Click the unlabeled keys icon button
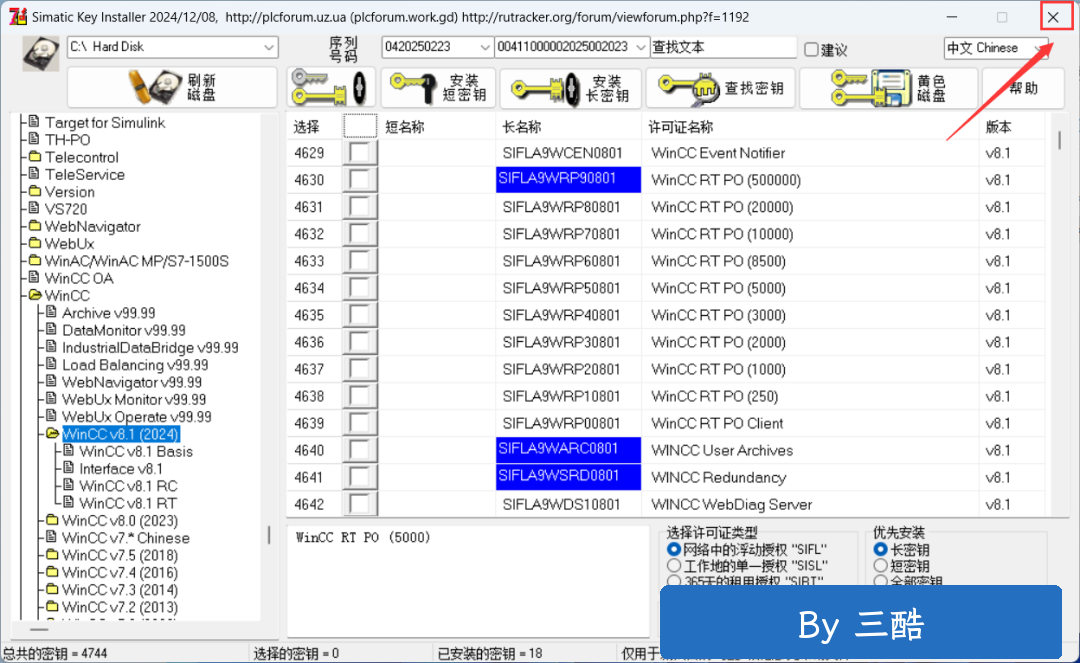Image resolution: width=1080 pixels, height=663 pixels. [x=331, y=87]
